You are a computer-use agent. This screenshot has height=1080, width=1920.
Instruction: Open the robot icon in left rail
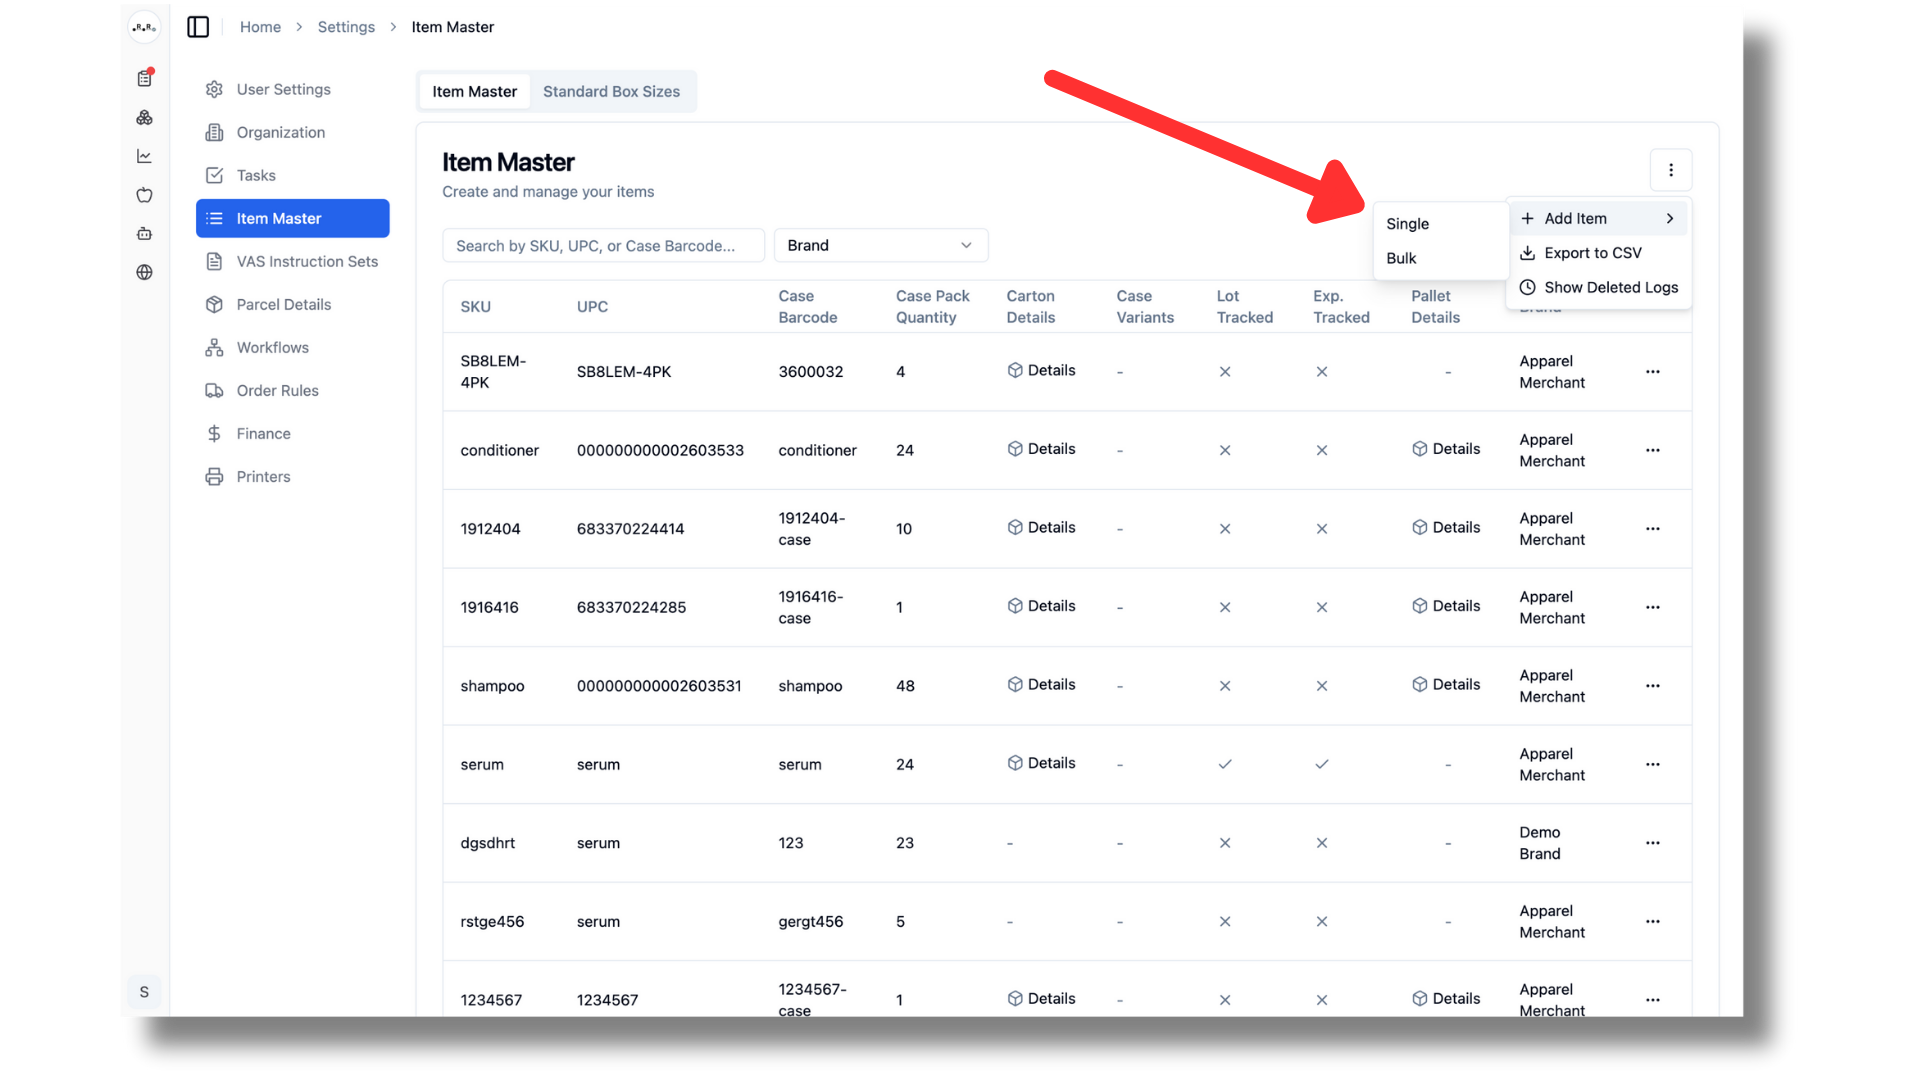(x=145, y=234)
